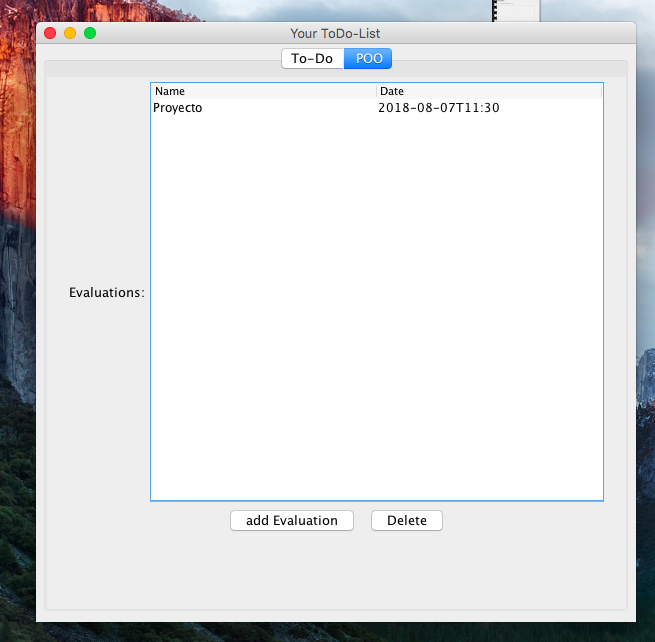Viewport: 655px width, 642px height.
Task: Click the Your ToDo-List title bar text
Action: tap(335, 33)
